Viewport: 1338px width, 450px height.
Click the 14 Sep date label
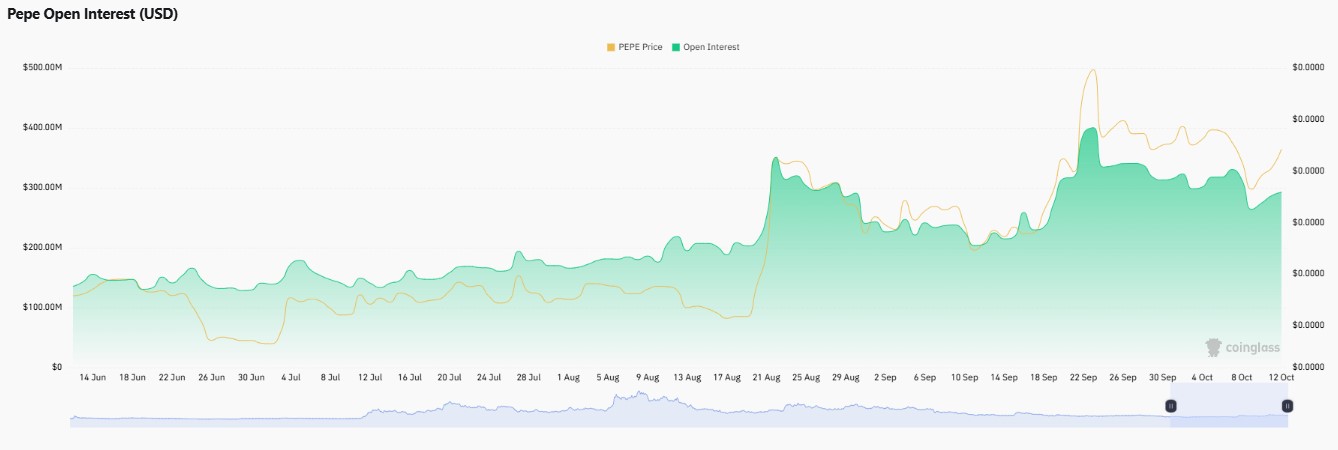(1004, 377)
